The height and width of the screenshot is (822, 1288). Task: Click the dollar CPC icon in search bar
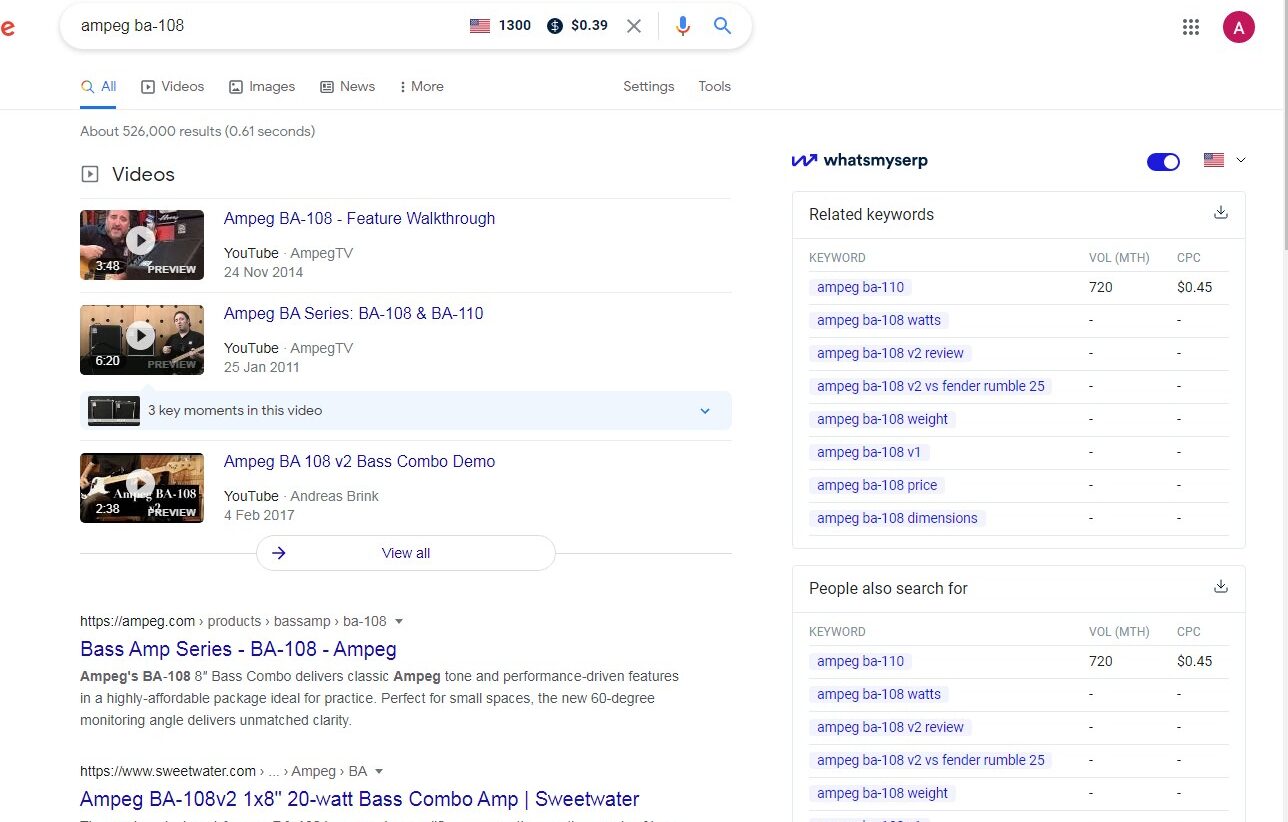pyautogui.click(x=555, y=26)
